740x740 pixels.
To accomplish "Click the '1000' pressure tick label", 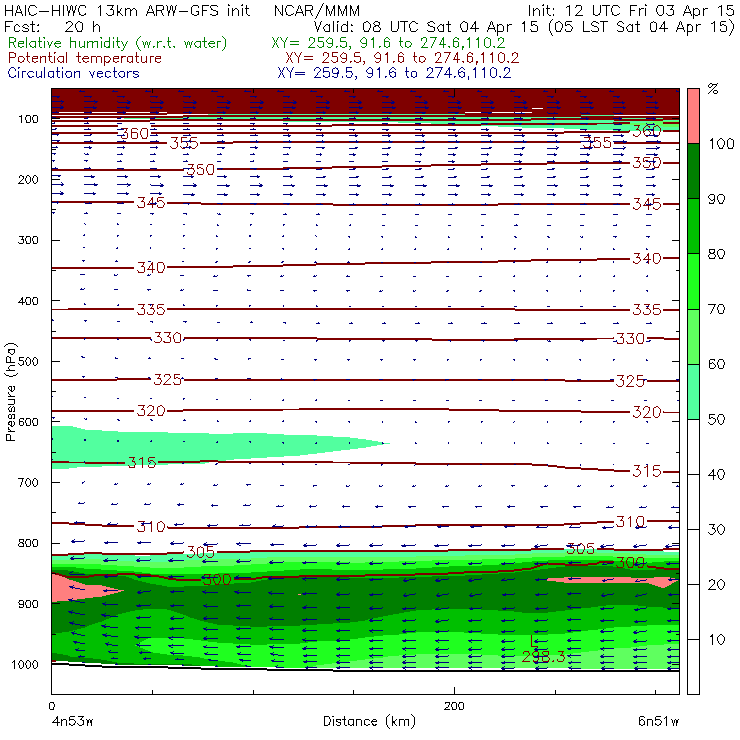I will [25, 664].
